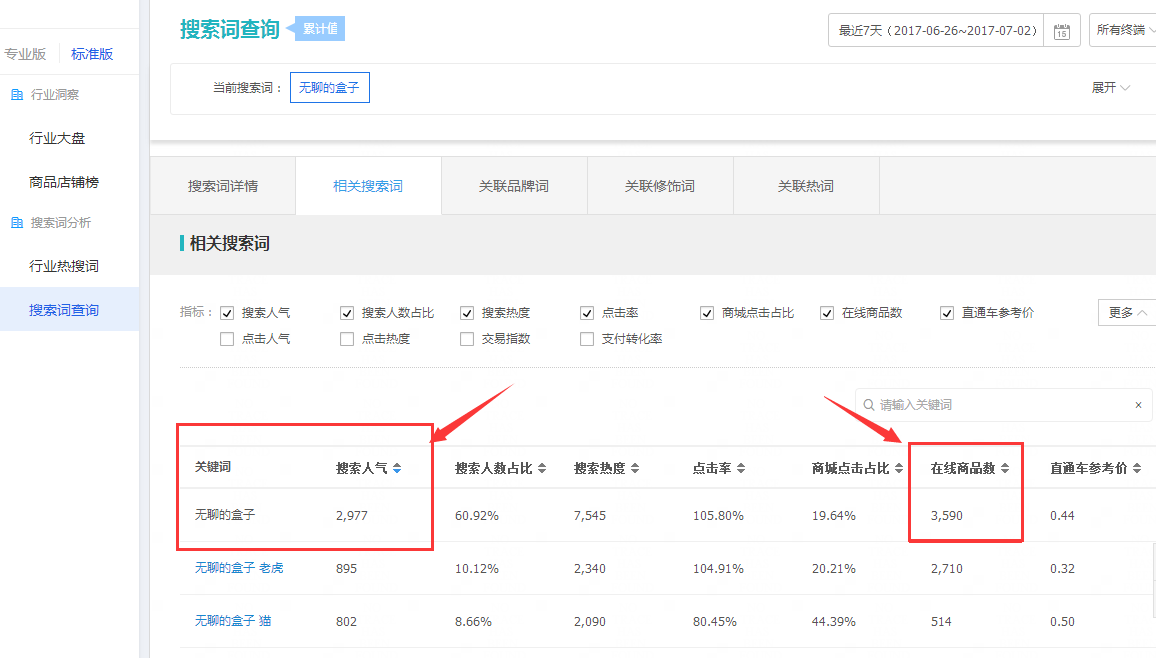The height and width of the screenshot is (658, 1156).
Task: Open the calendar date picker icon
Action: coord(1062,30)
